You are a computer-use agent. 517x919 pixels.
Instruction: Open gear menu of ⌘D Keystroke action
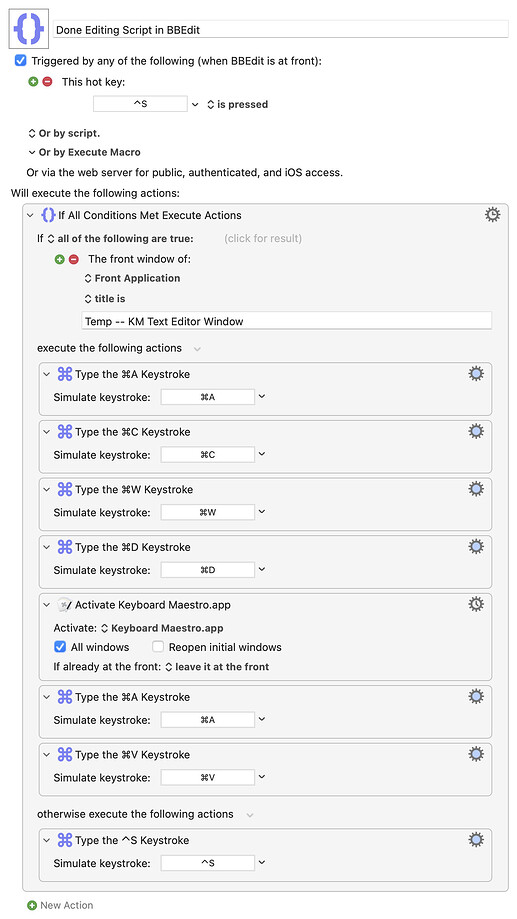point(476,547)
